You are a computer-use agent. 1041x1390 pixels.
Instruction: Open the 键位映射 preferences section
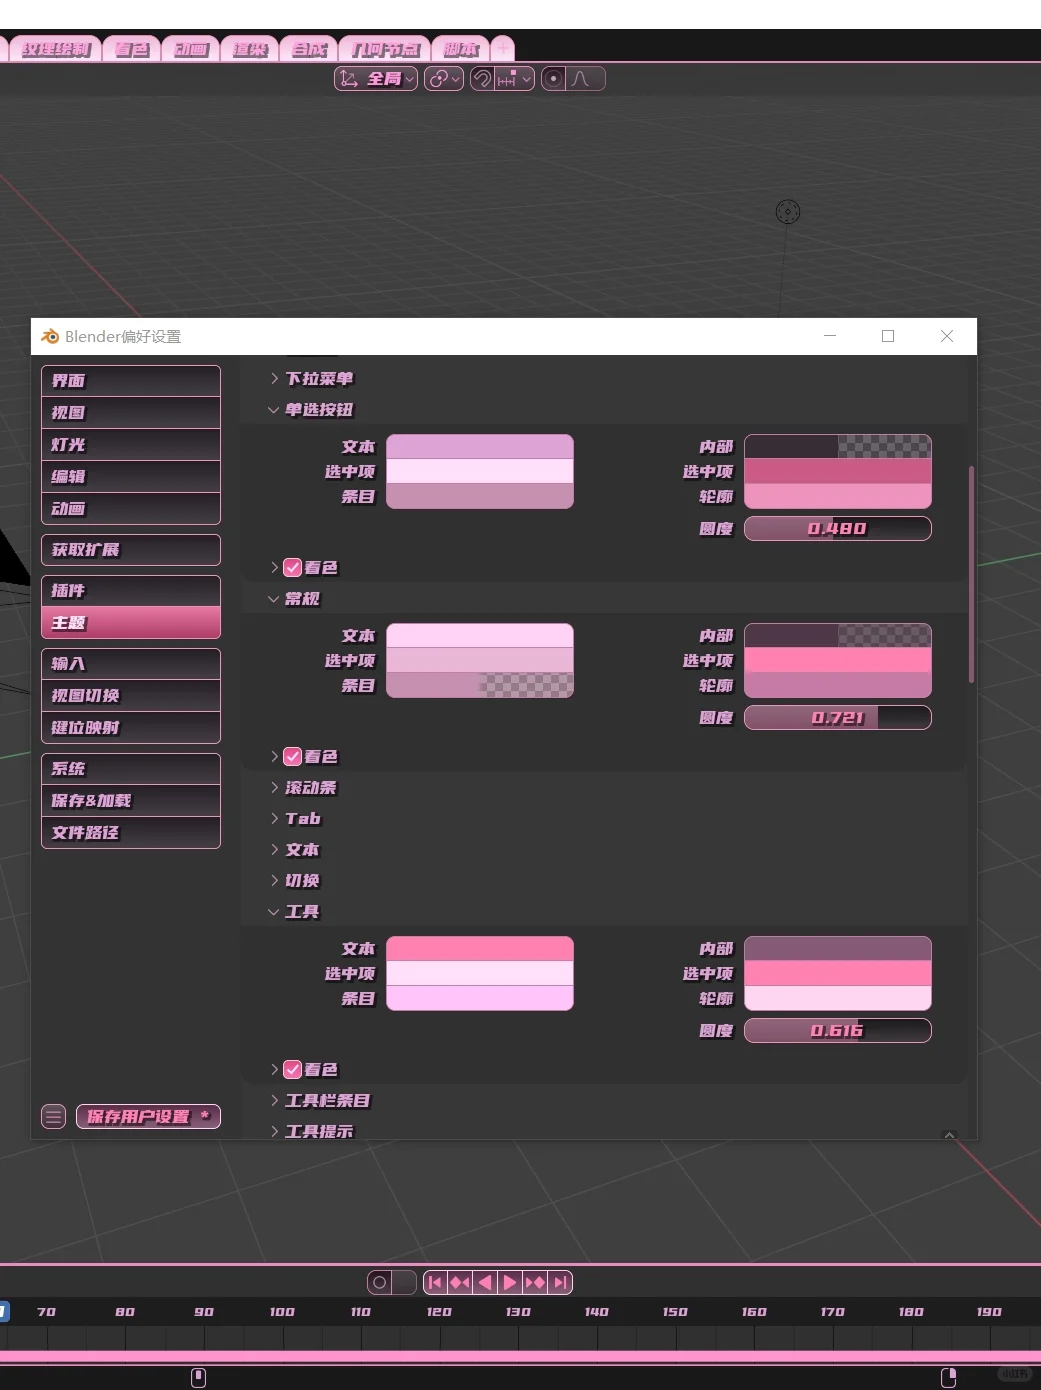pyautogui.click(x=131, y=728)
